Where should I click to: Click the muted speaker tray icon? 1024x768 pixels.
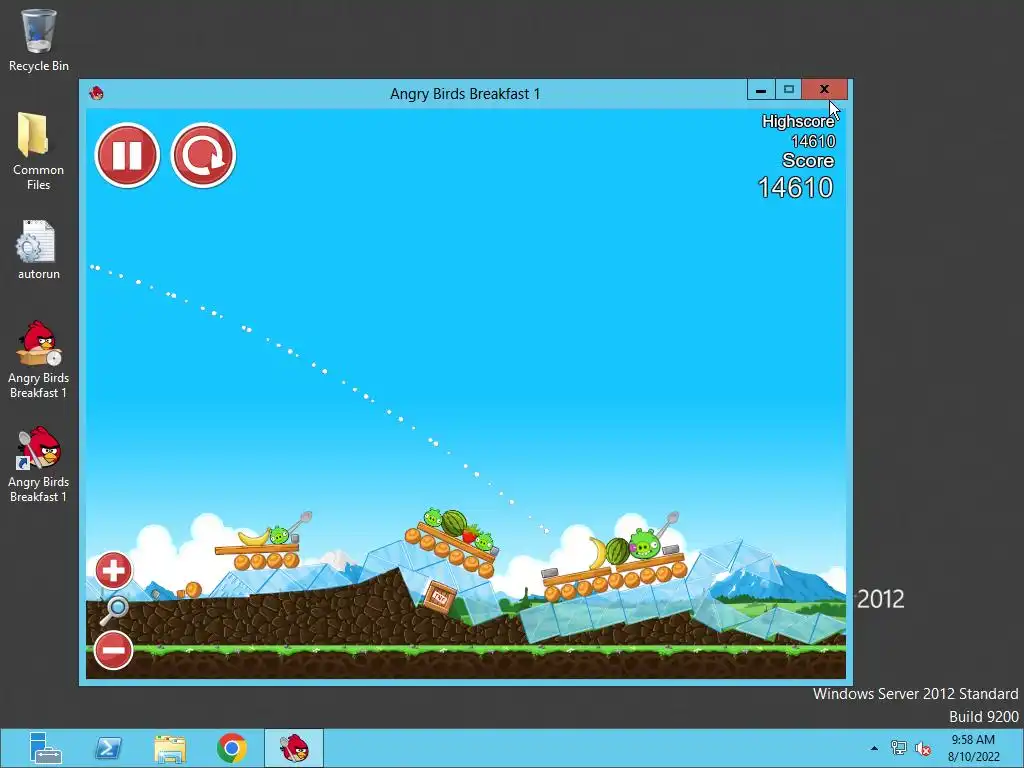point(923,748)
